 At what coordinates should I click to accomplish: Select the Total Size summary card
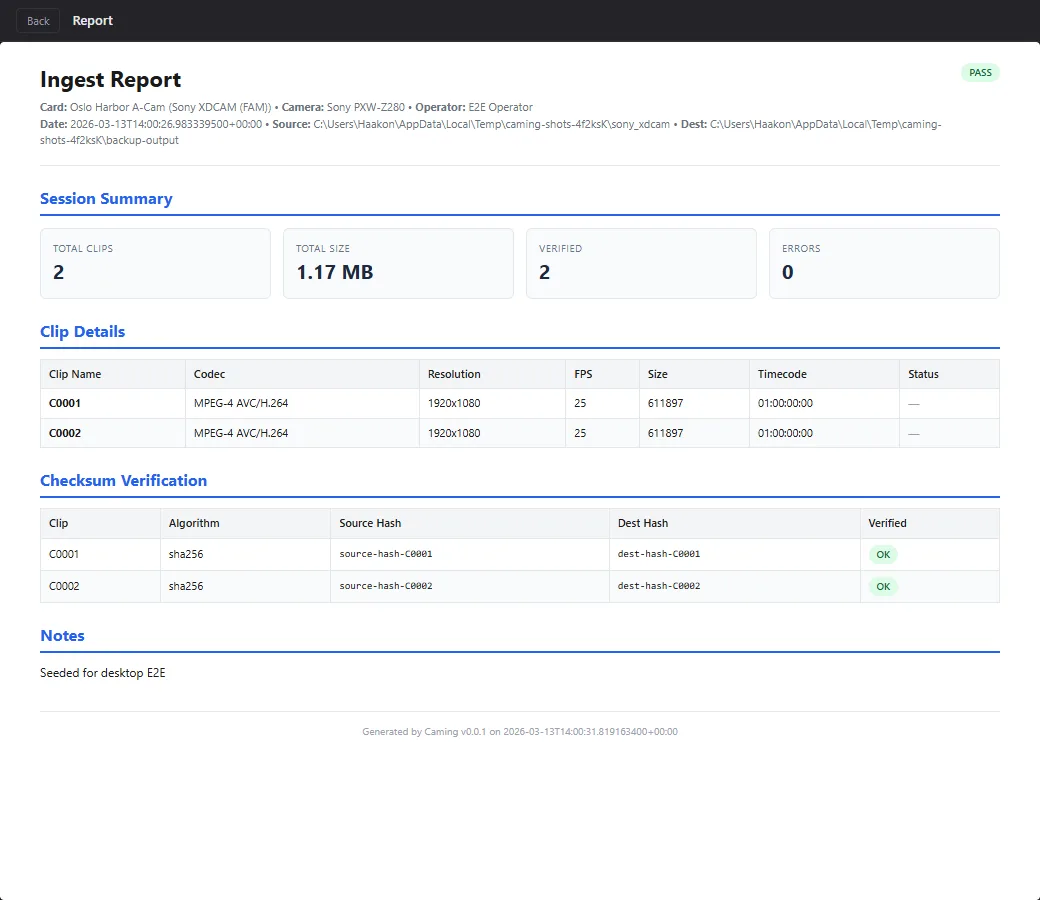tap(398, 263)
